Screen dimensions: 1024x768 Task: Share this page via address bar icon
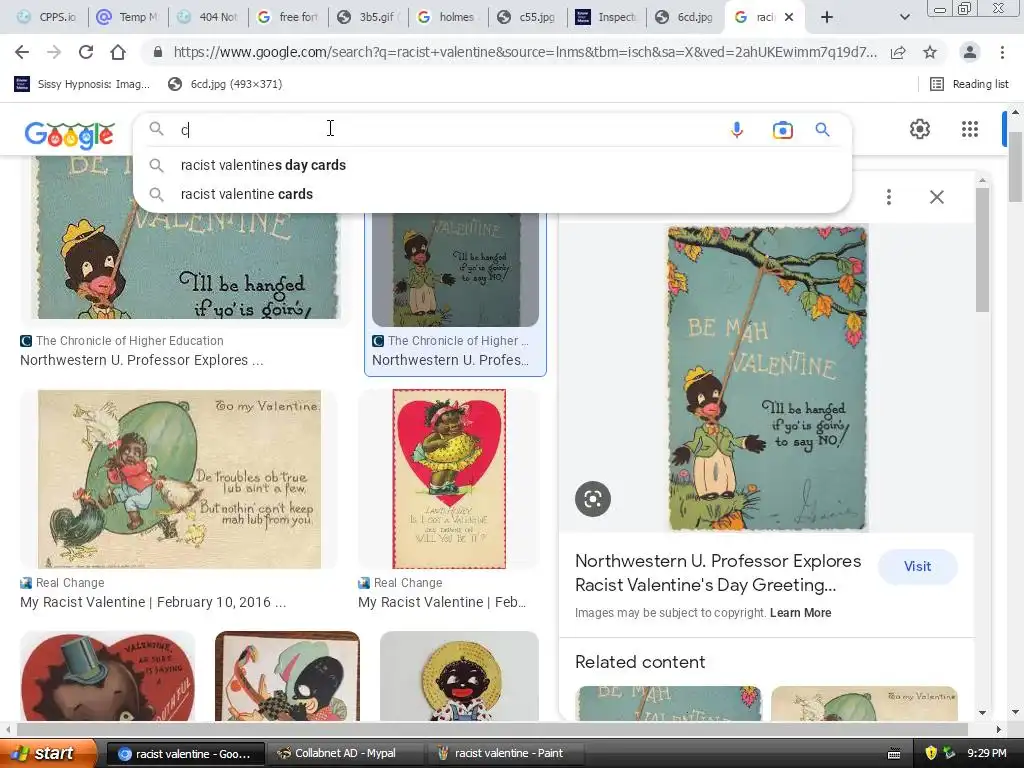click(x=898, y=52)
